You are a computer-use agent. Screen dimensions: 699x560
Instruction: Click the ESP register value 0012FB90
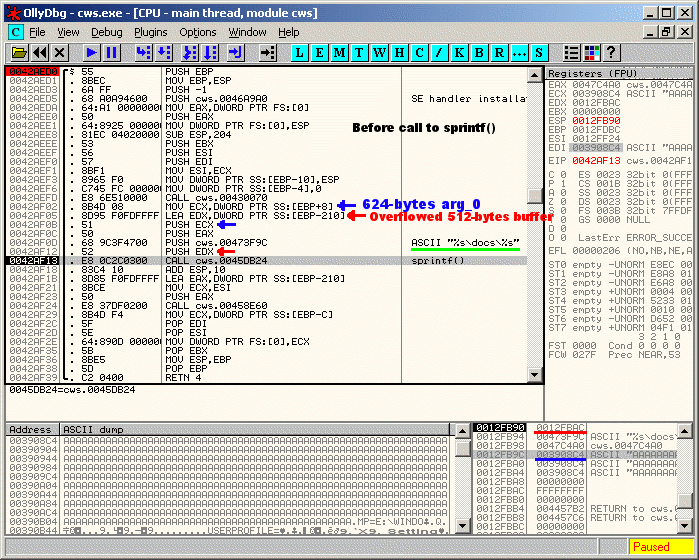[596, 120]
